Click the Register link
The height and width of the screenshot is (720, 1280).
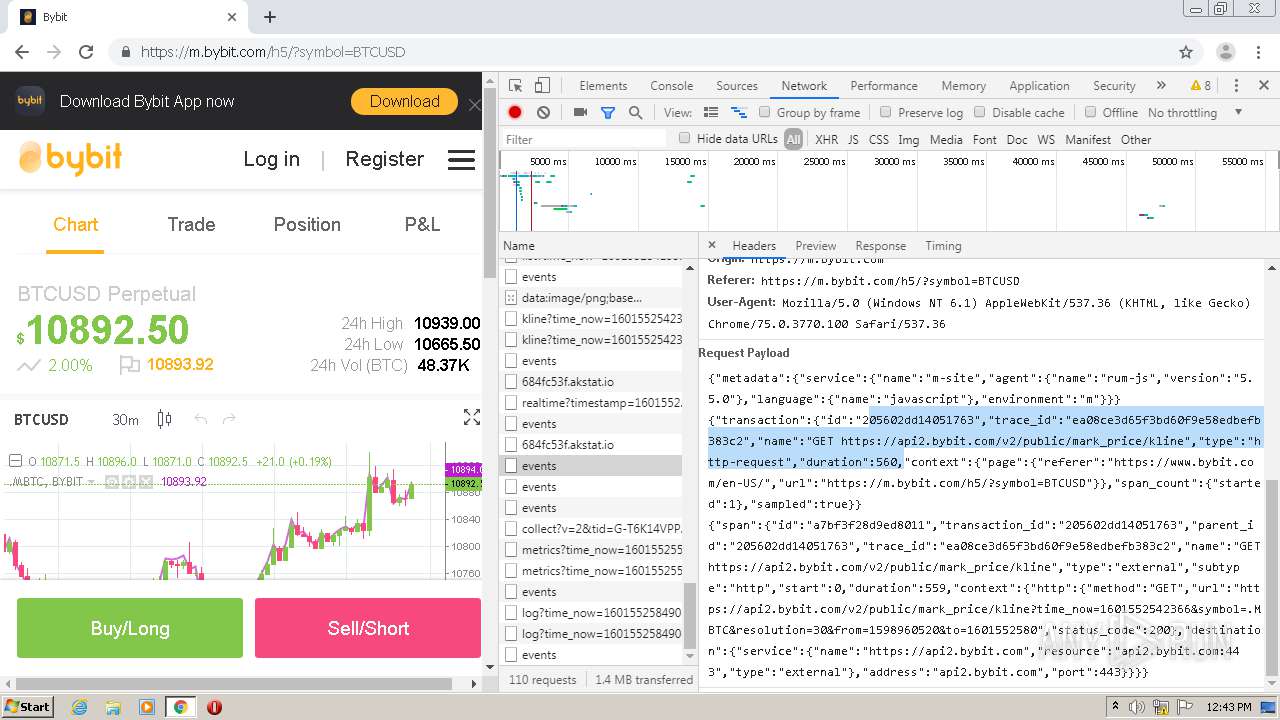(x=385, y=159)
